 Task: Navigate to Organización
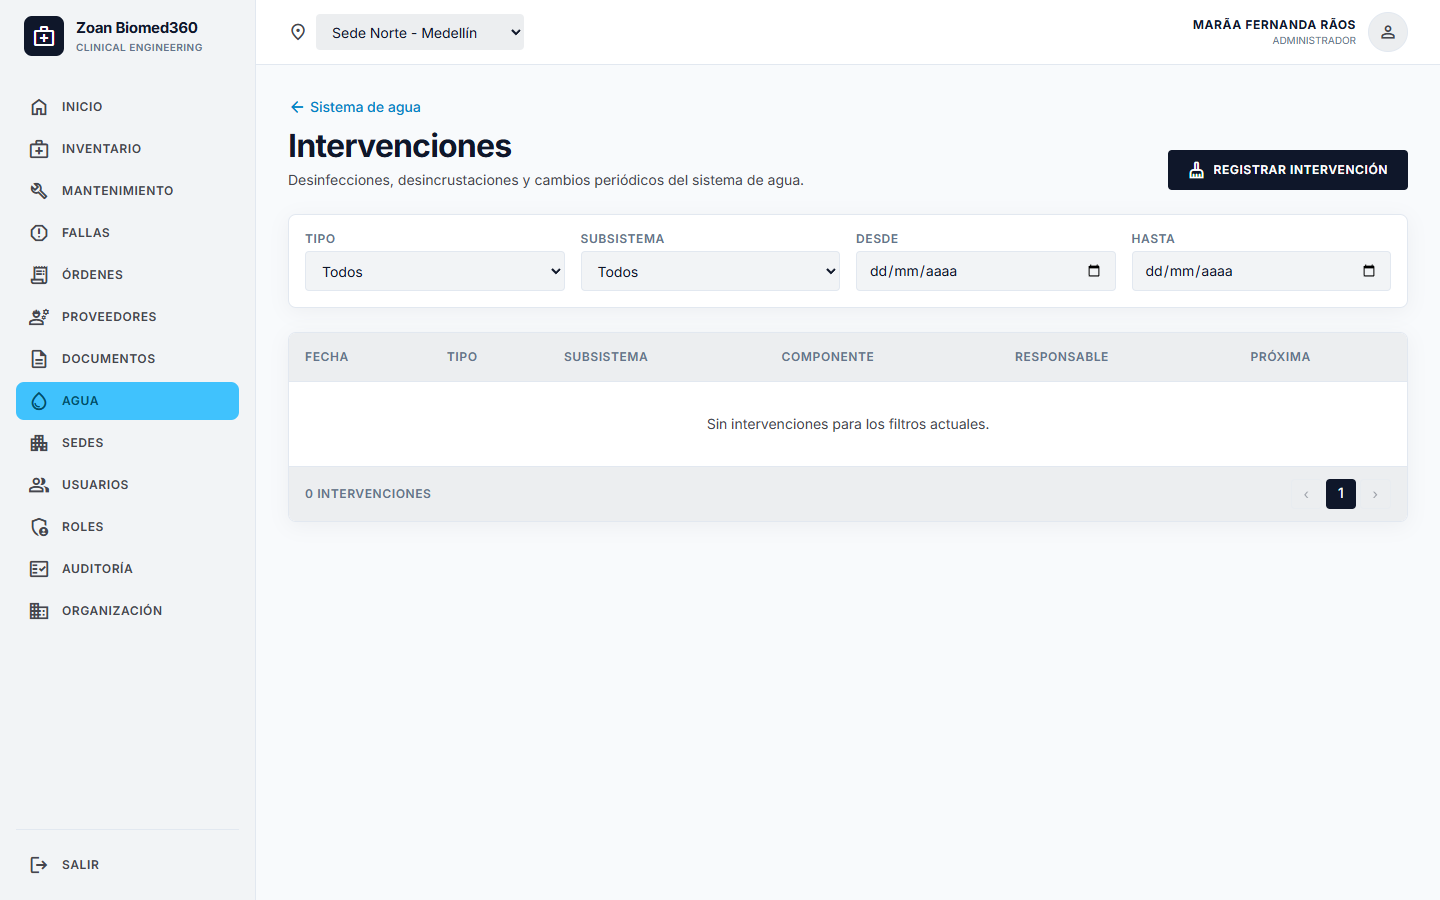click(127, 611)
